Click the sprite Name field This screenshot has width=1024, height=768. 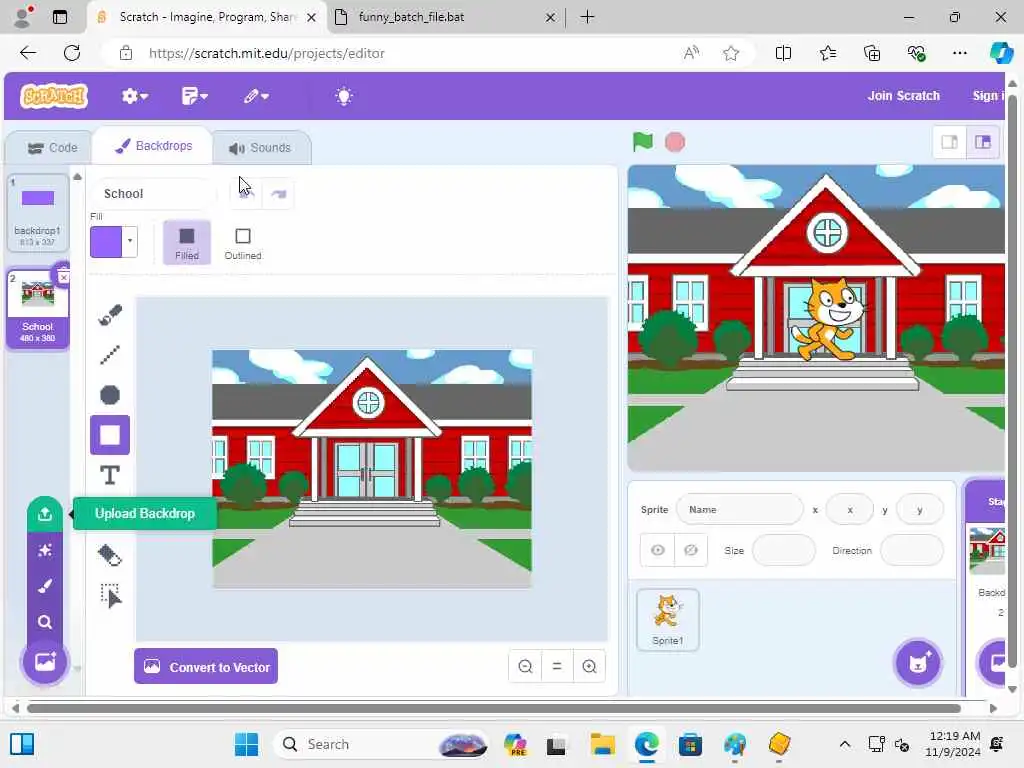(x=740, y=509)
